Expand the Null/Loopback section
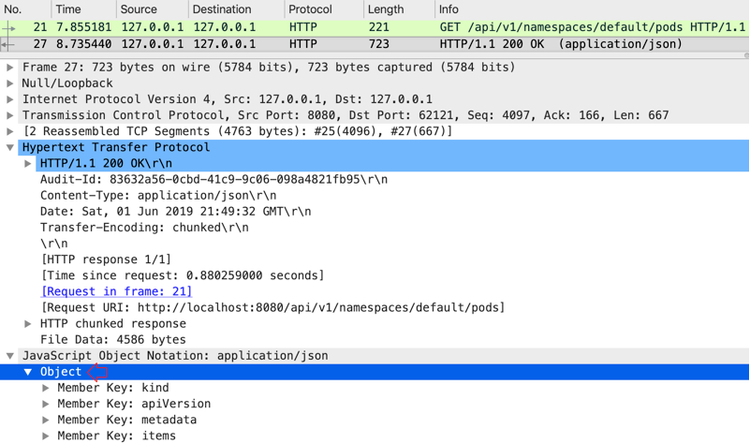750x445 pixels. pos(10,83)
